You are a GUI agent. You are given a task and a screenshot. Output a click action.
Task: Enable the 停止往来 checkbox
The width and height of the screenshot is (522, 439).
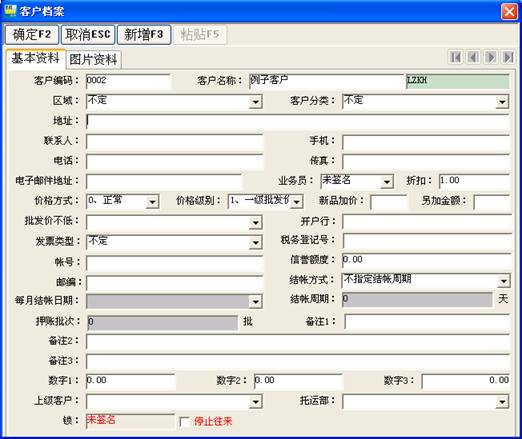click(x=184, y=422)
